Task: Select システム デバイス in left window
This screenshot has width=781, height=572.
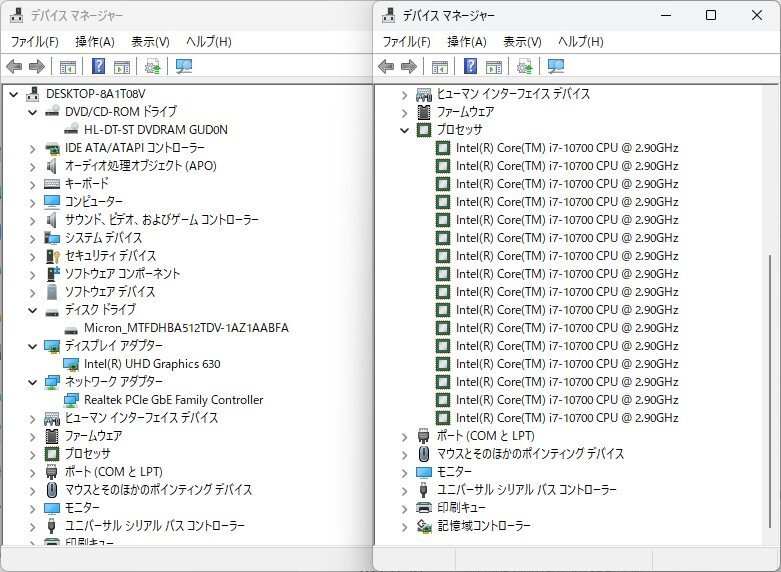Action: click(103, 238)
